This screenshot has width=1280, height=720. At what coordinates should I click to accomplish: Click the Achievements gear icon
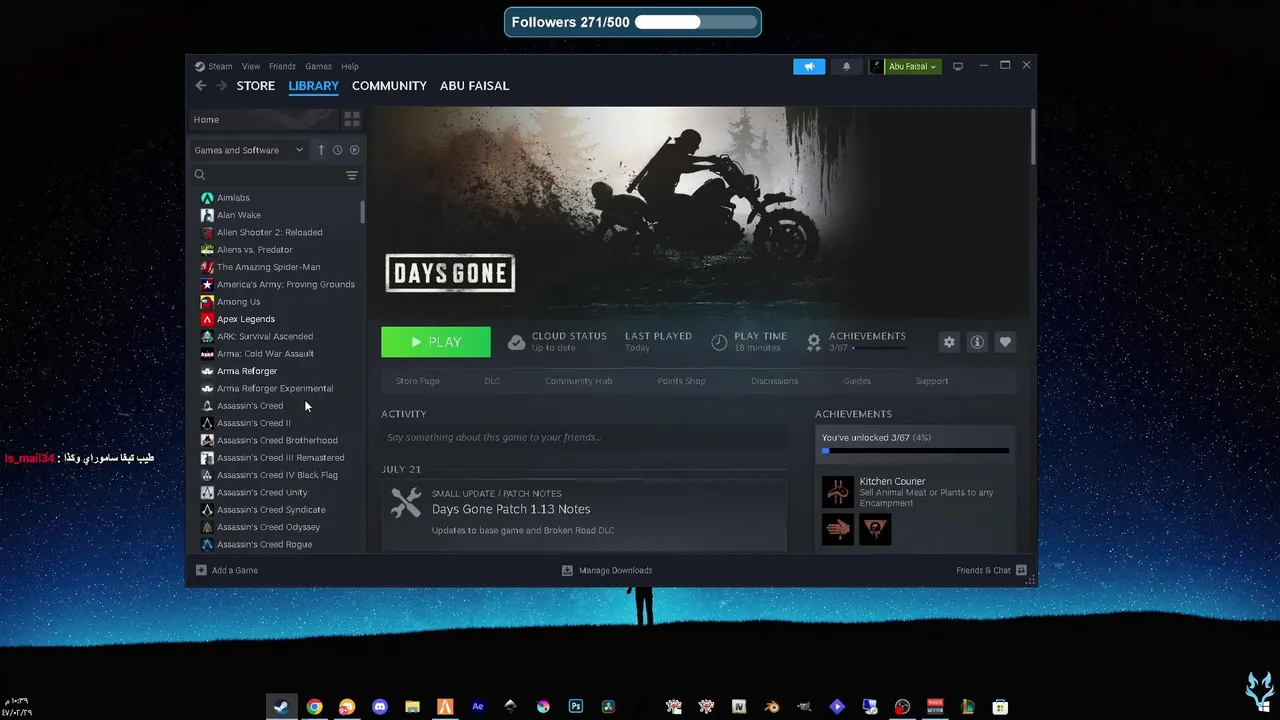pos(814,342)
